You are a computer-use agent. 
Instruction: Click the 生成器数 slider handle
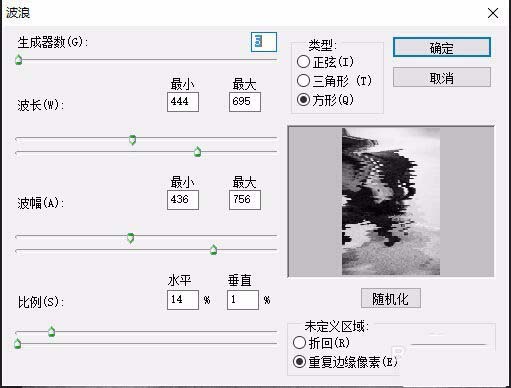(19, 60)
